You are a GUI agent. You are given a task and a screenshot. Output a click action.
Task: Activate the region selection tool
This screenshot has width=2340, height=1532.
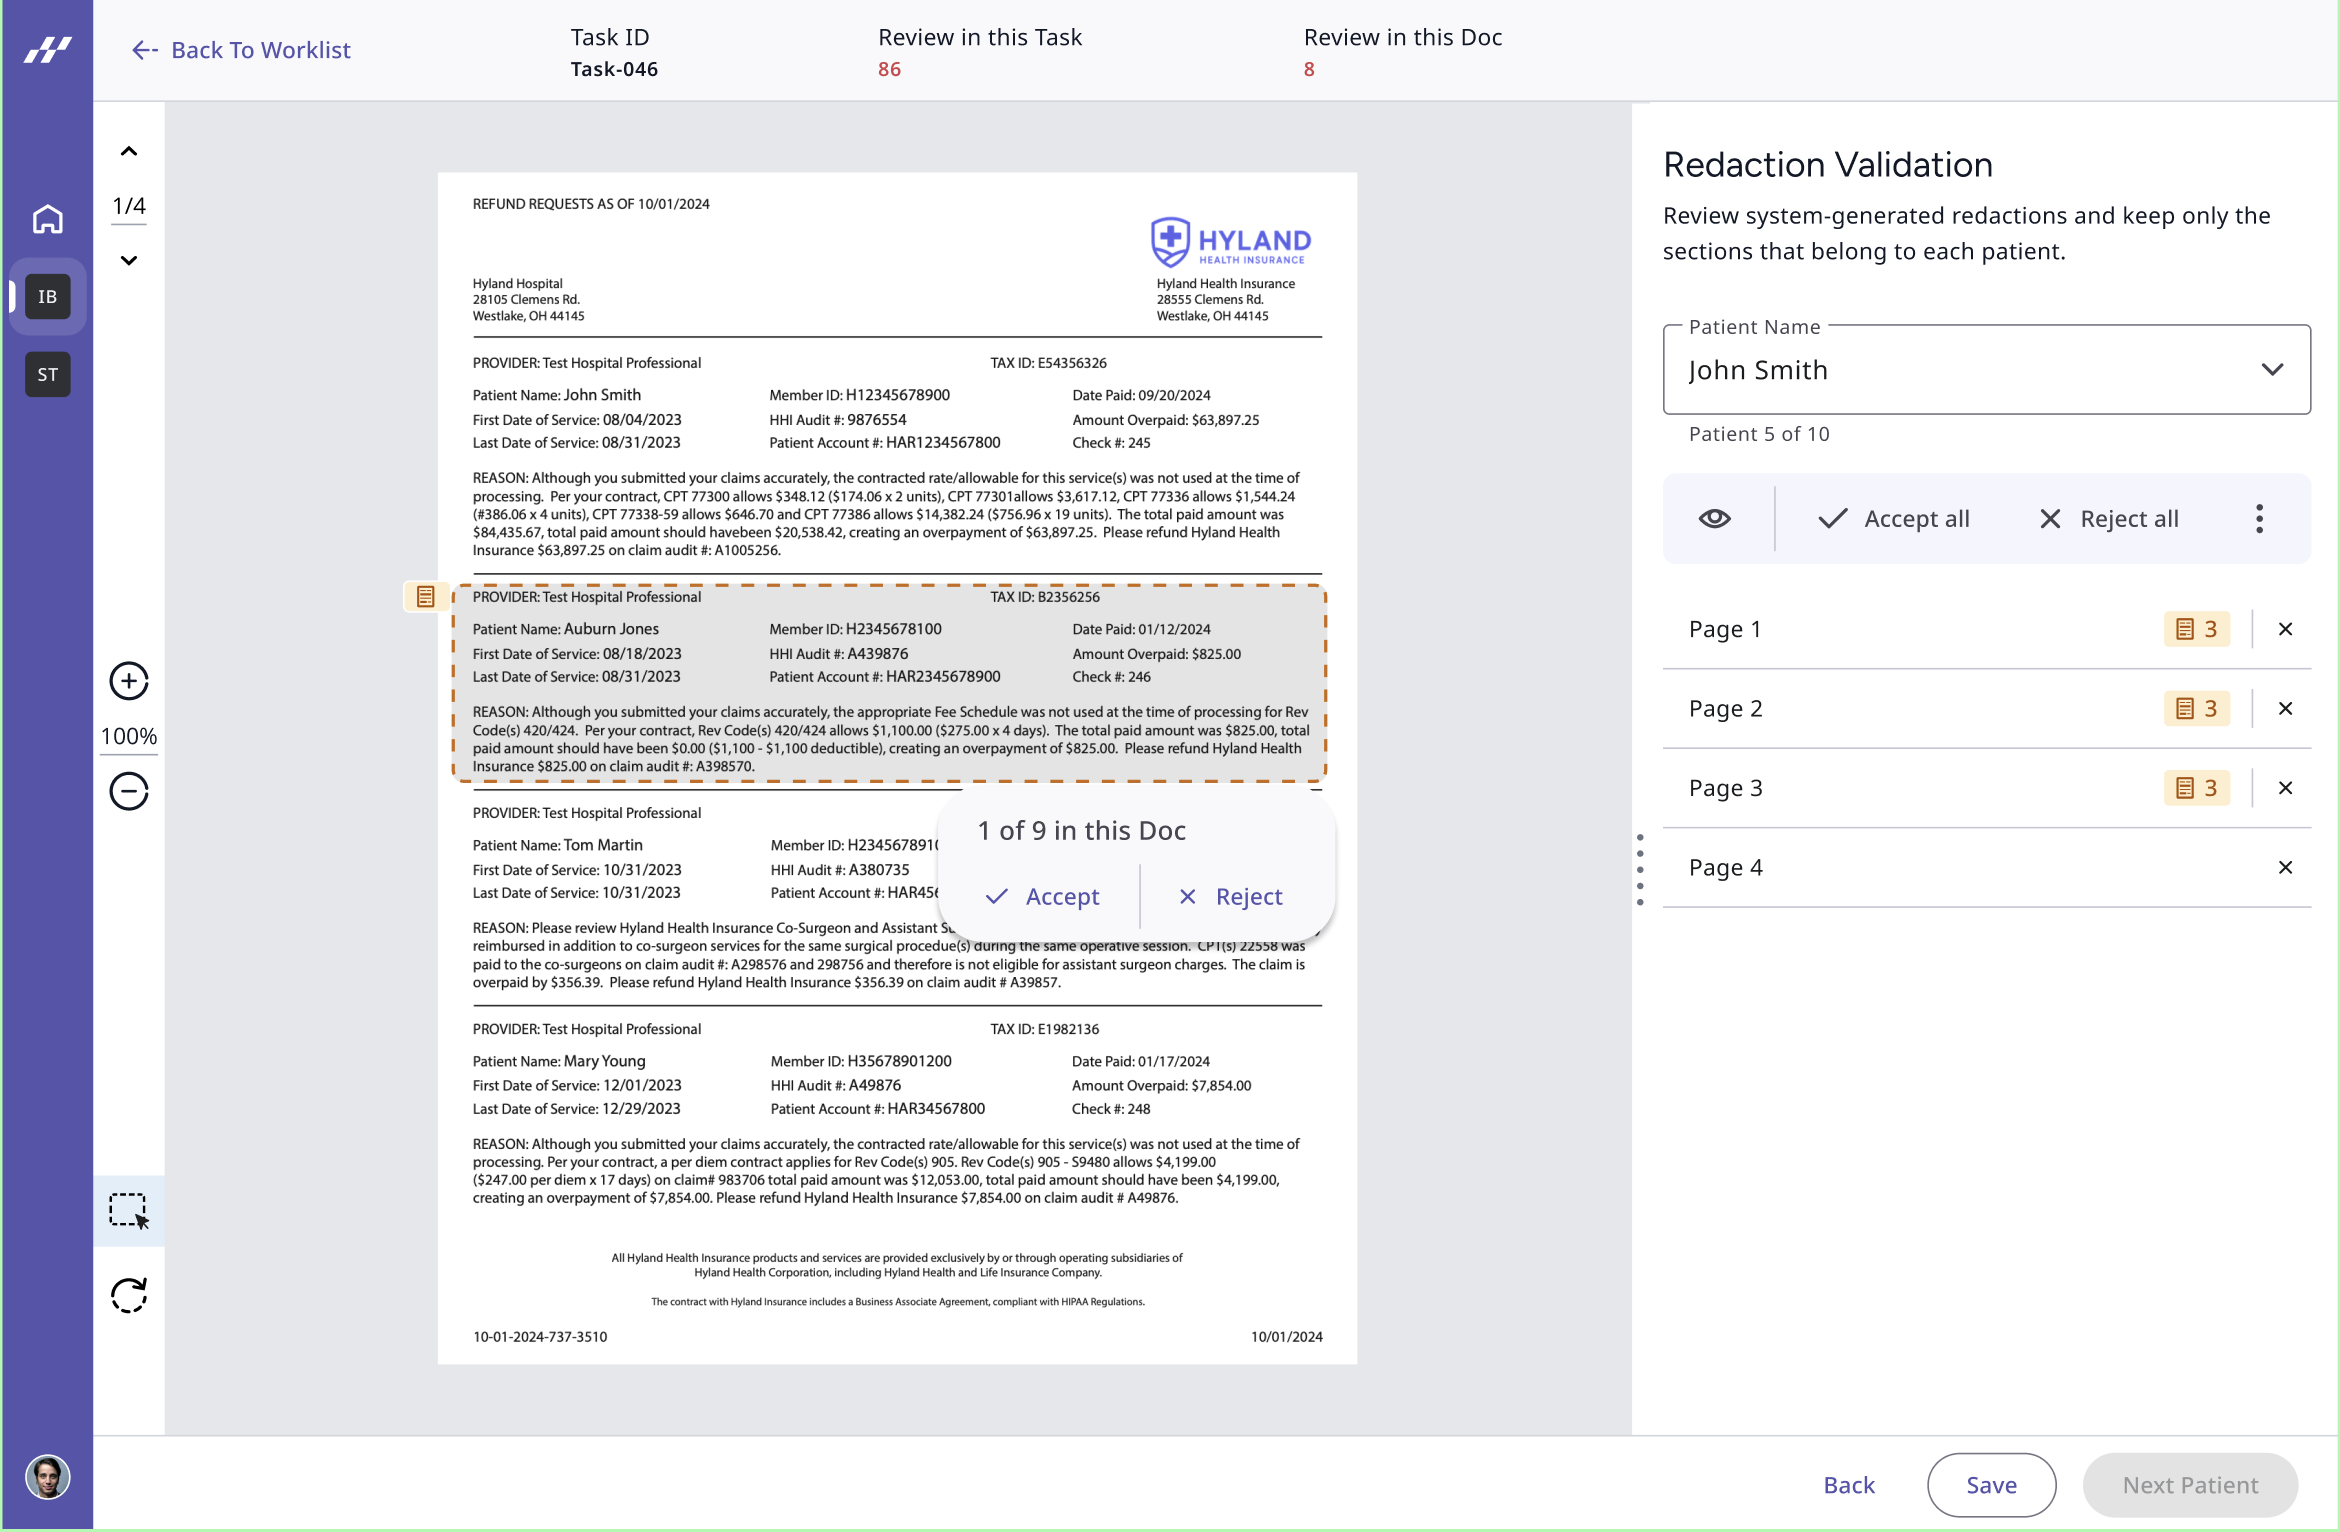pyautogui.click(x=129, y=1210)
